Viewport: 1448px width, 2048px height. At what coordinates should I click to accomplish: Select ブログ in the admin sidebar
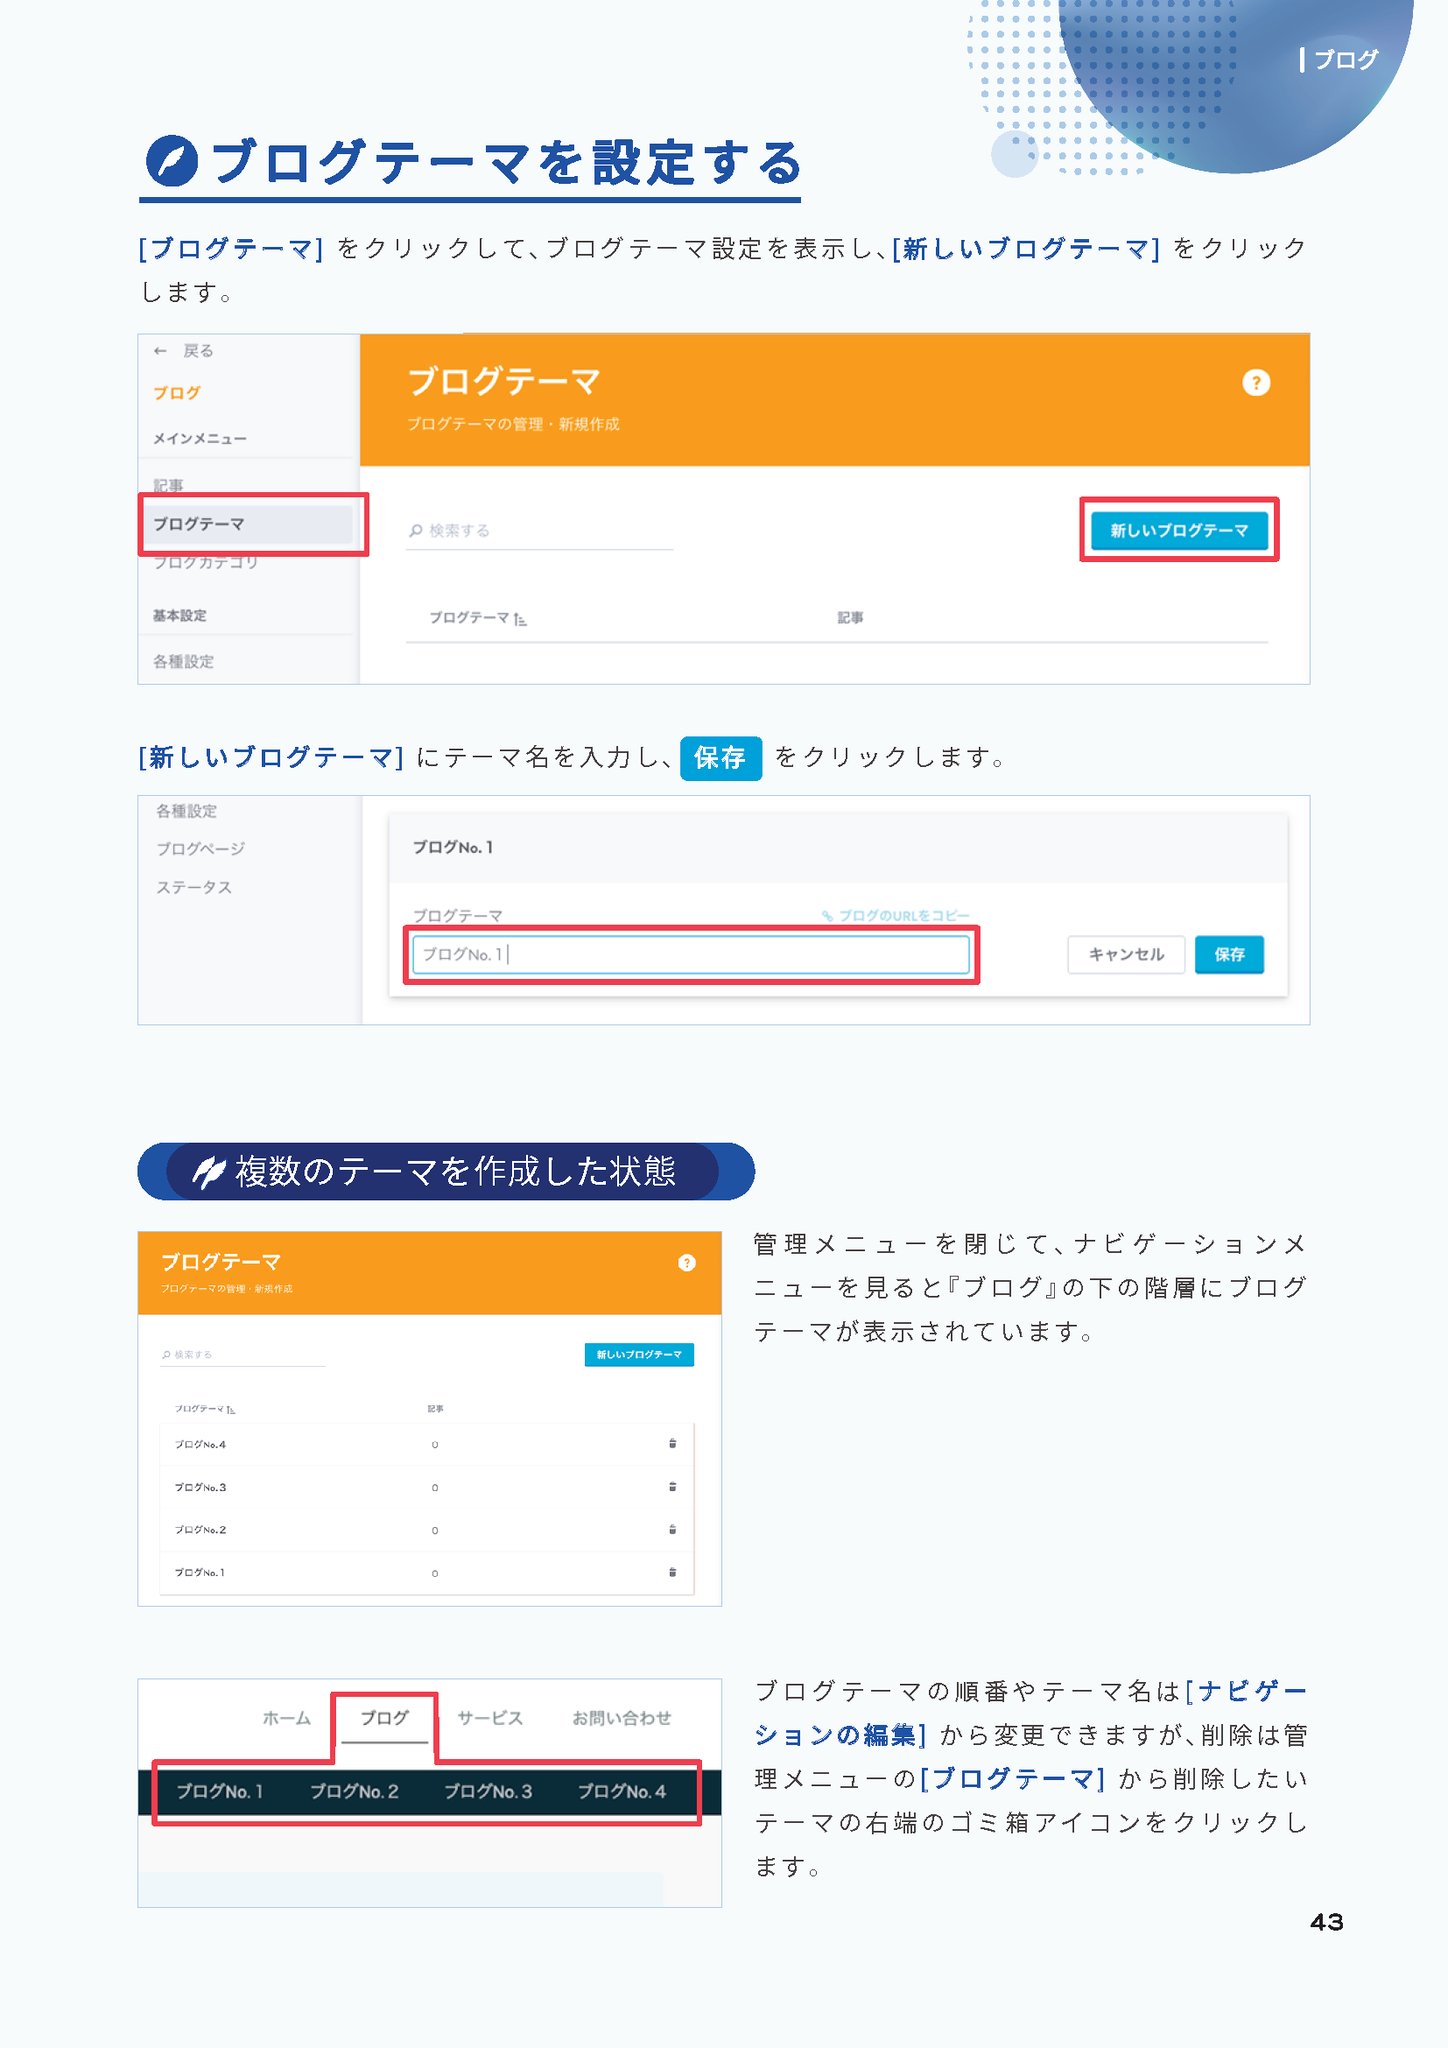[177, 393]
